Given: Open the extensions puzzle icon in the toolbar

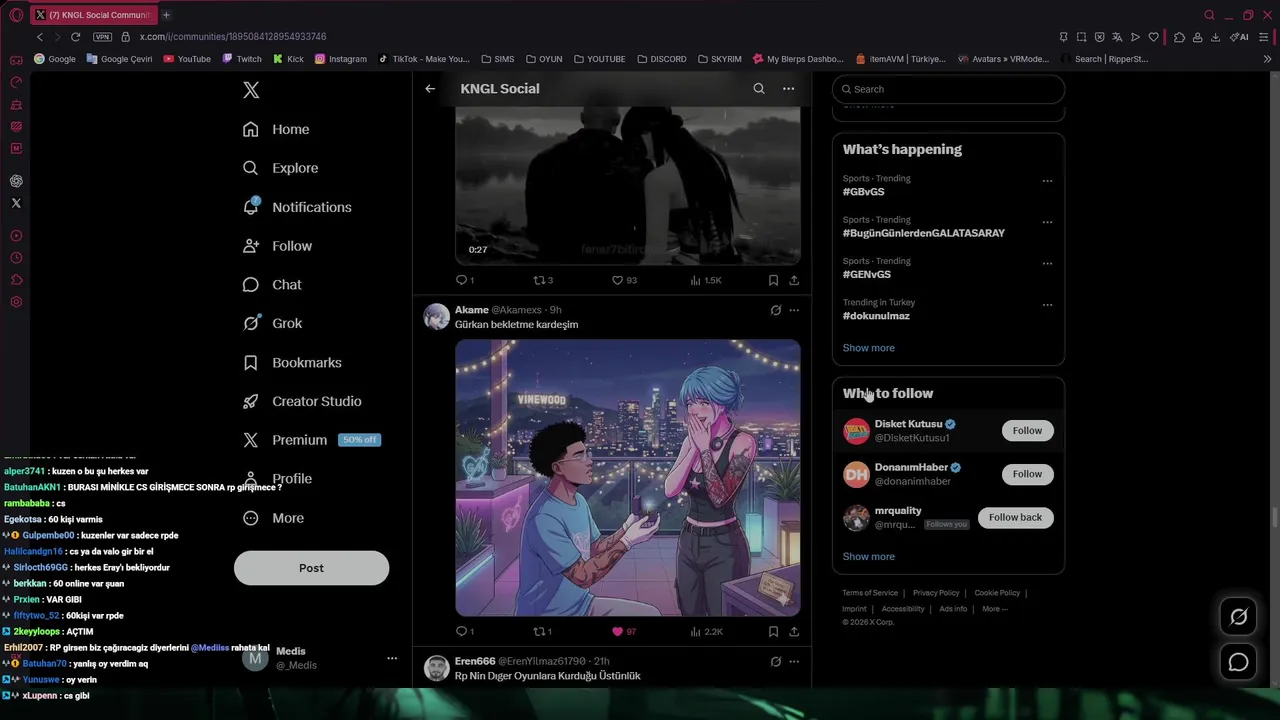Looking at the screenshot, I should tap(1179, 37).
